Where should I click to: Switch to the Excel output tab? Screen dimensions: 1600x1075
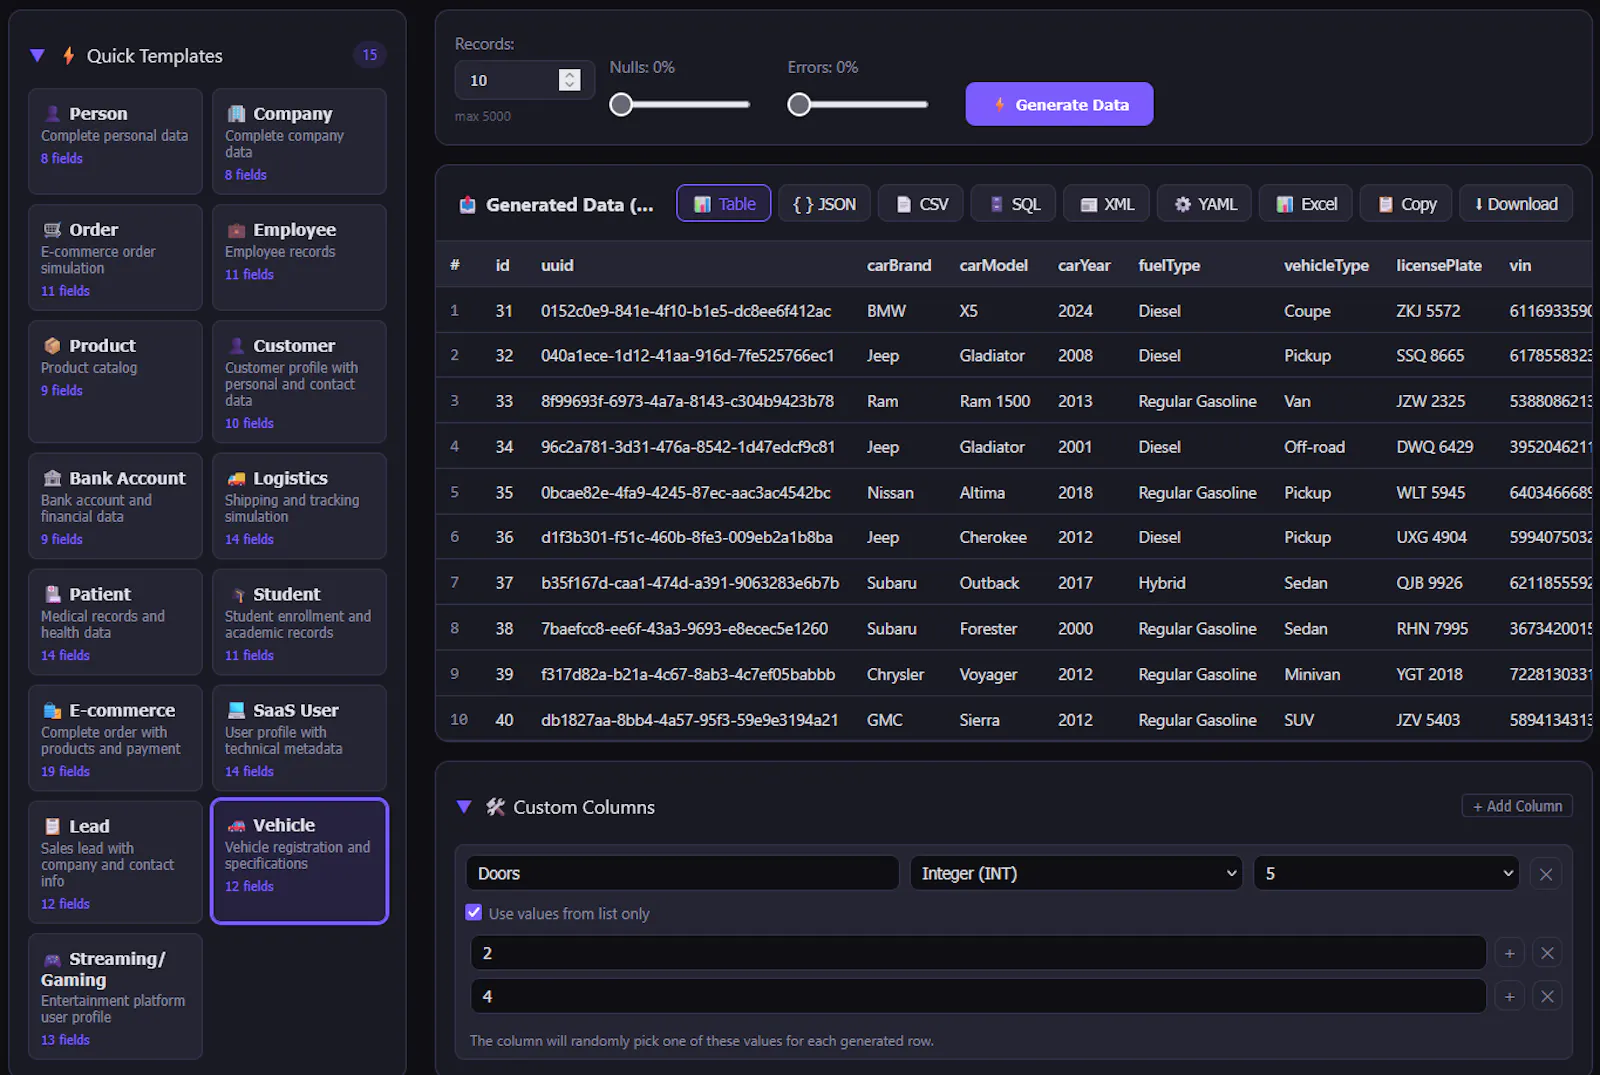[1306, 204]
